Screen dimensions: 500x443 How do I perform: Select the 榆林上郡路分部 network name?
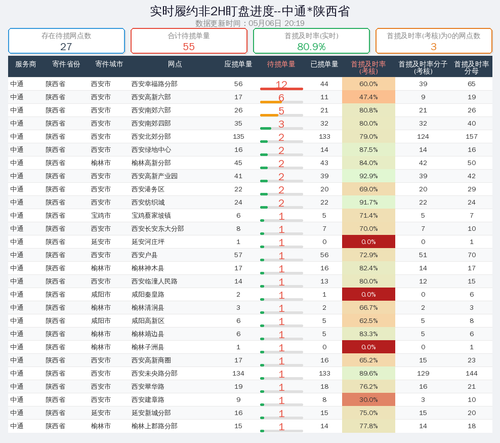click(154, 426)
